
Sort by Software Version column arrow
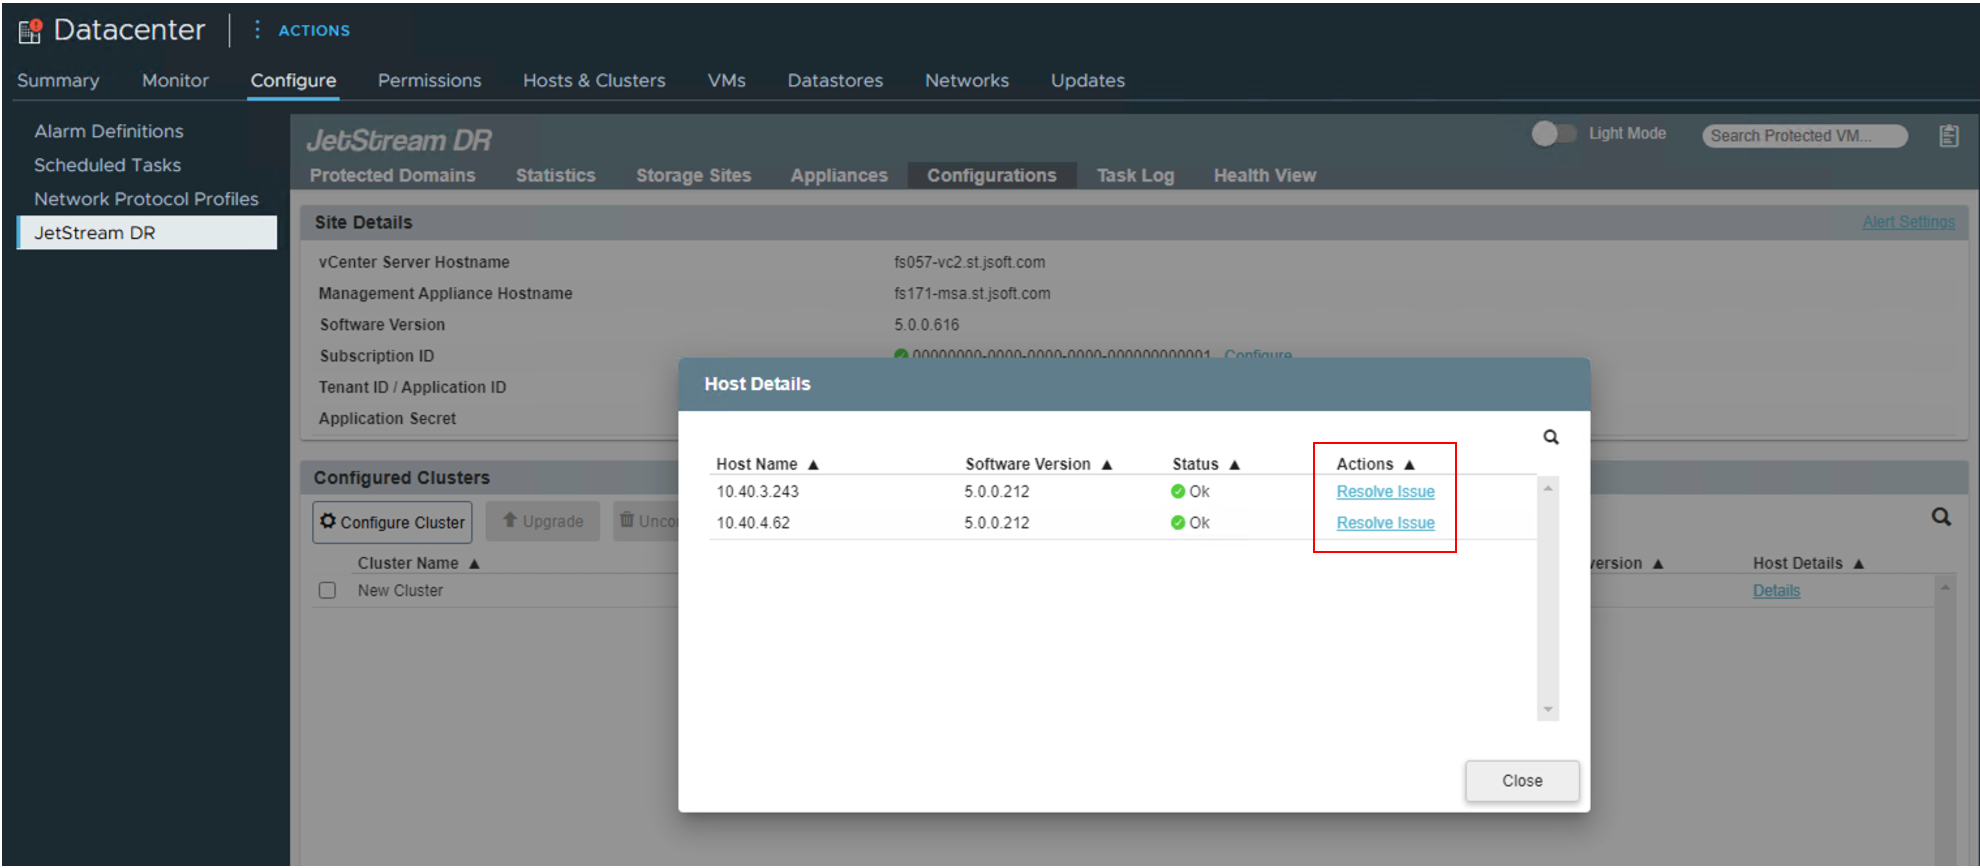coord(1106,464)
